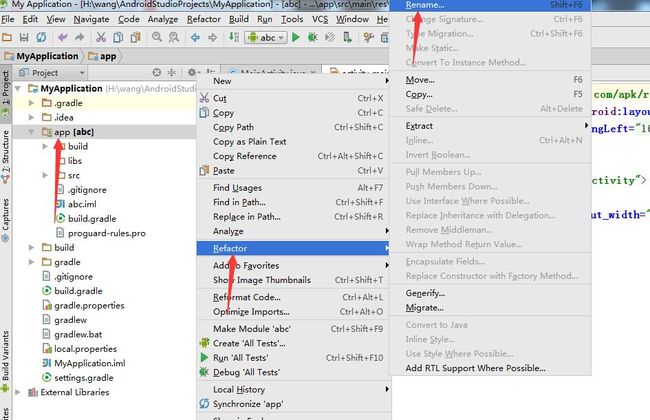Choose Replace in Path... option
The height and width of the screenshot is (420, 650).
tap(294, 216)
